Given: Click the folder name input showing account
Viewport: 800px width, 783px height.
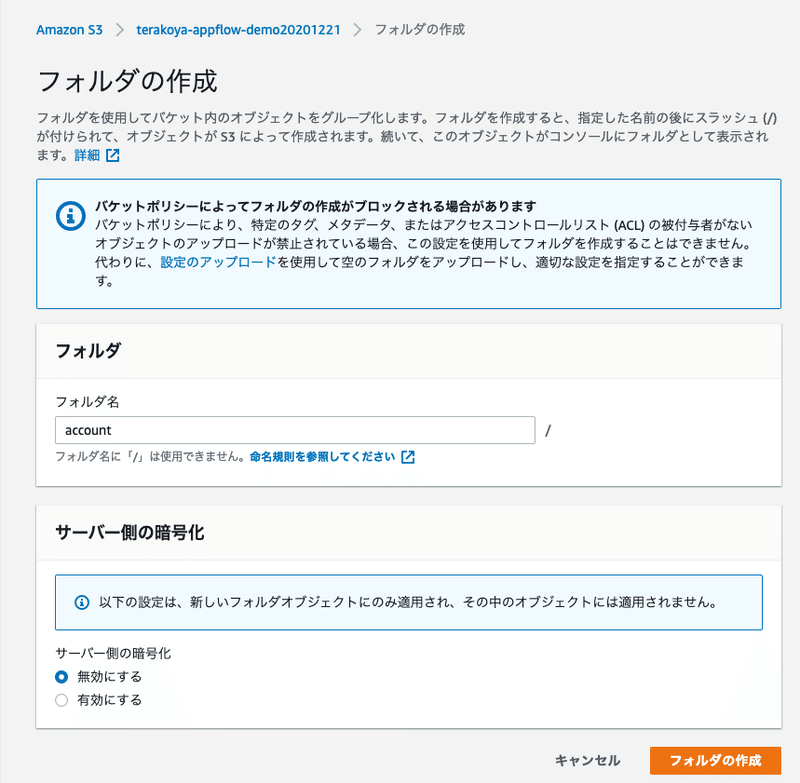Looking at the screenshot, I should coord(295,430).
